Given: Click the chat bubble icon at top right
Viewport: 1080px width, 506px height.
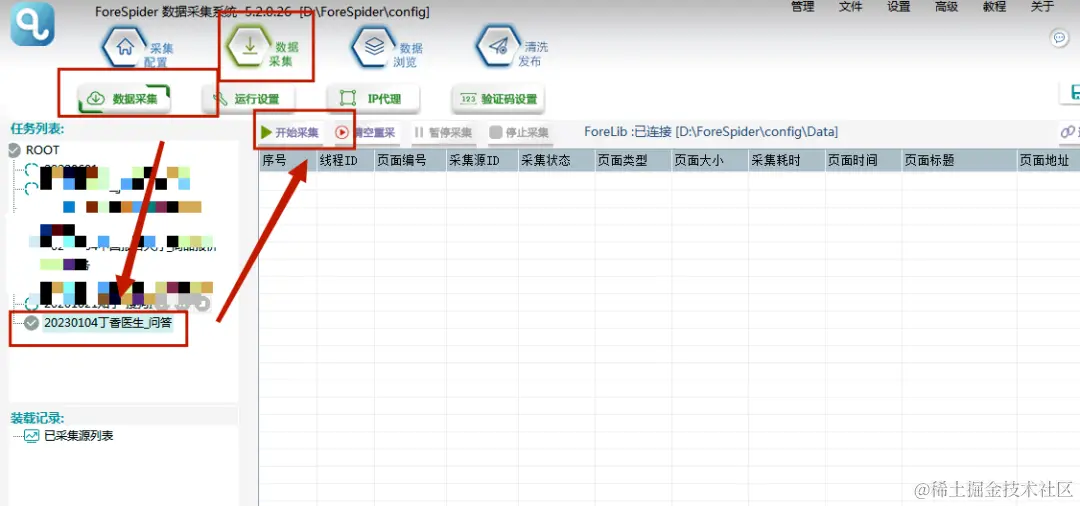Looking at the screenshot, I should point(1060,39).
